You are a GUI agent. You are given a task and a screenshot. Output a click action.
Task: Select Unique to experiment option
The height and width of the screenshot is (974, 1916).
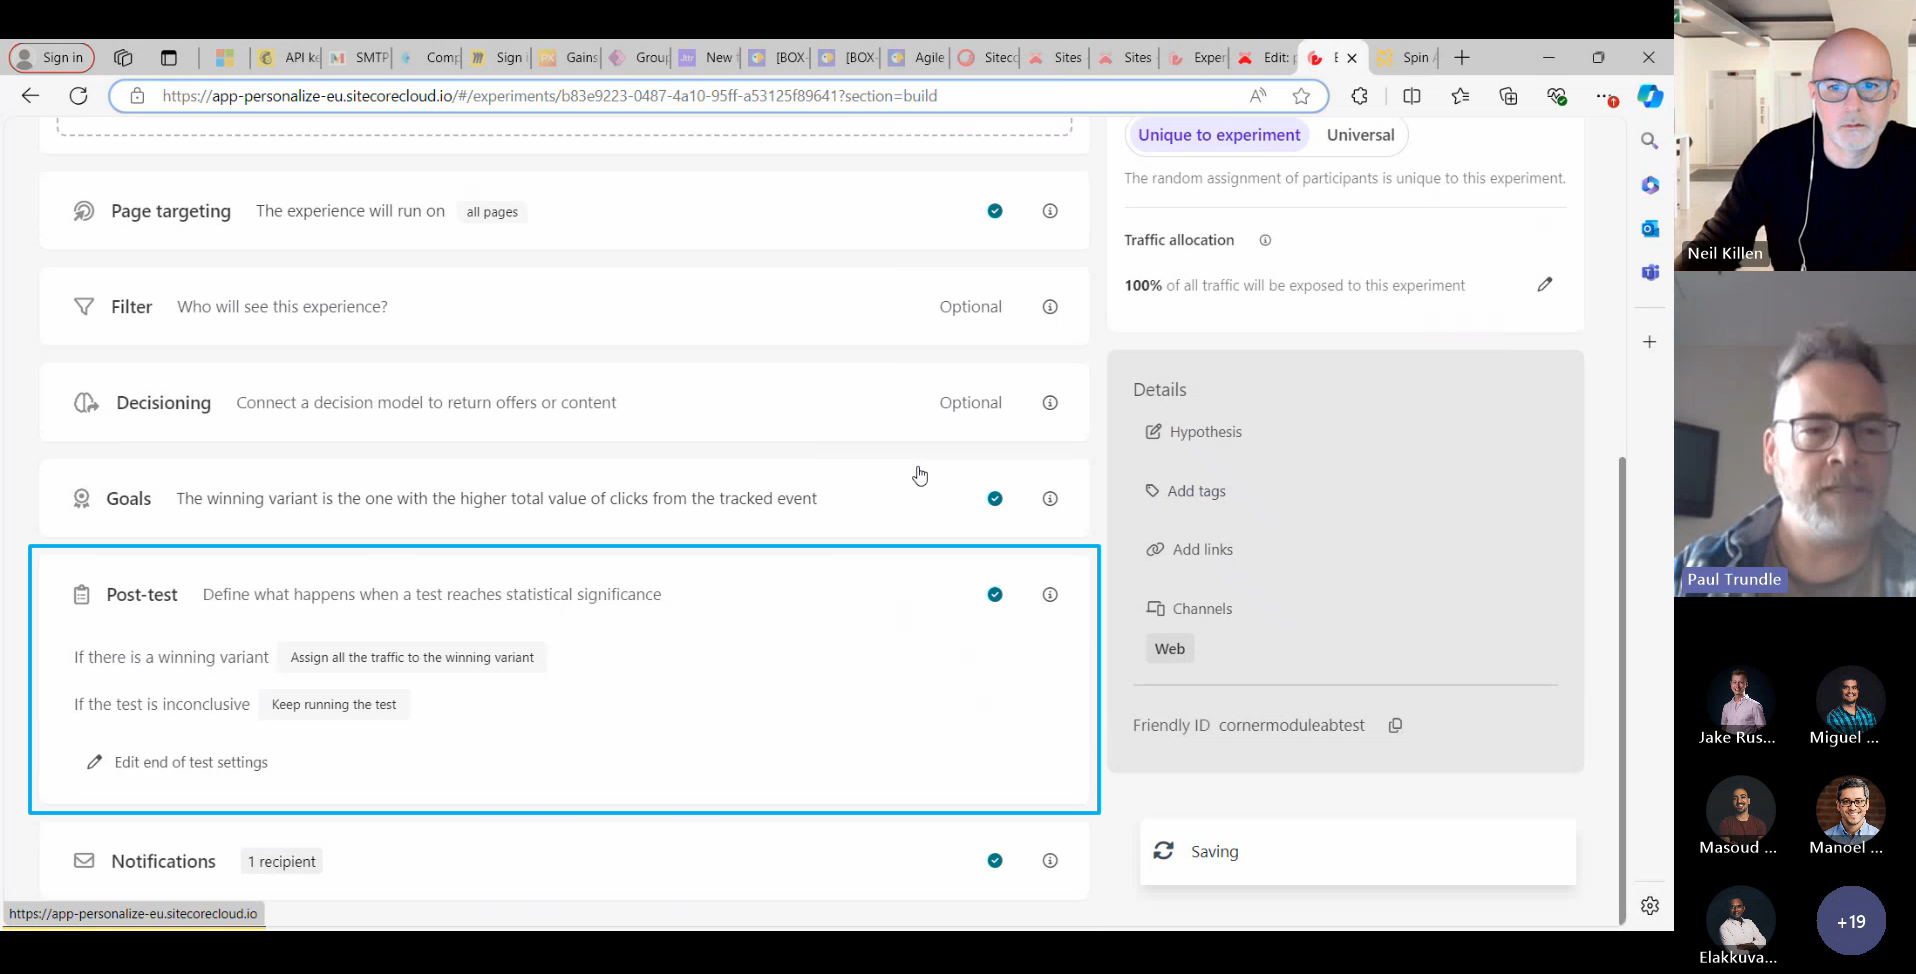[x=1218, y=135]
